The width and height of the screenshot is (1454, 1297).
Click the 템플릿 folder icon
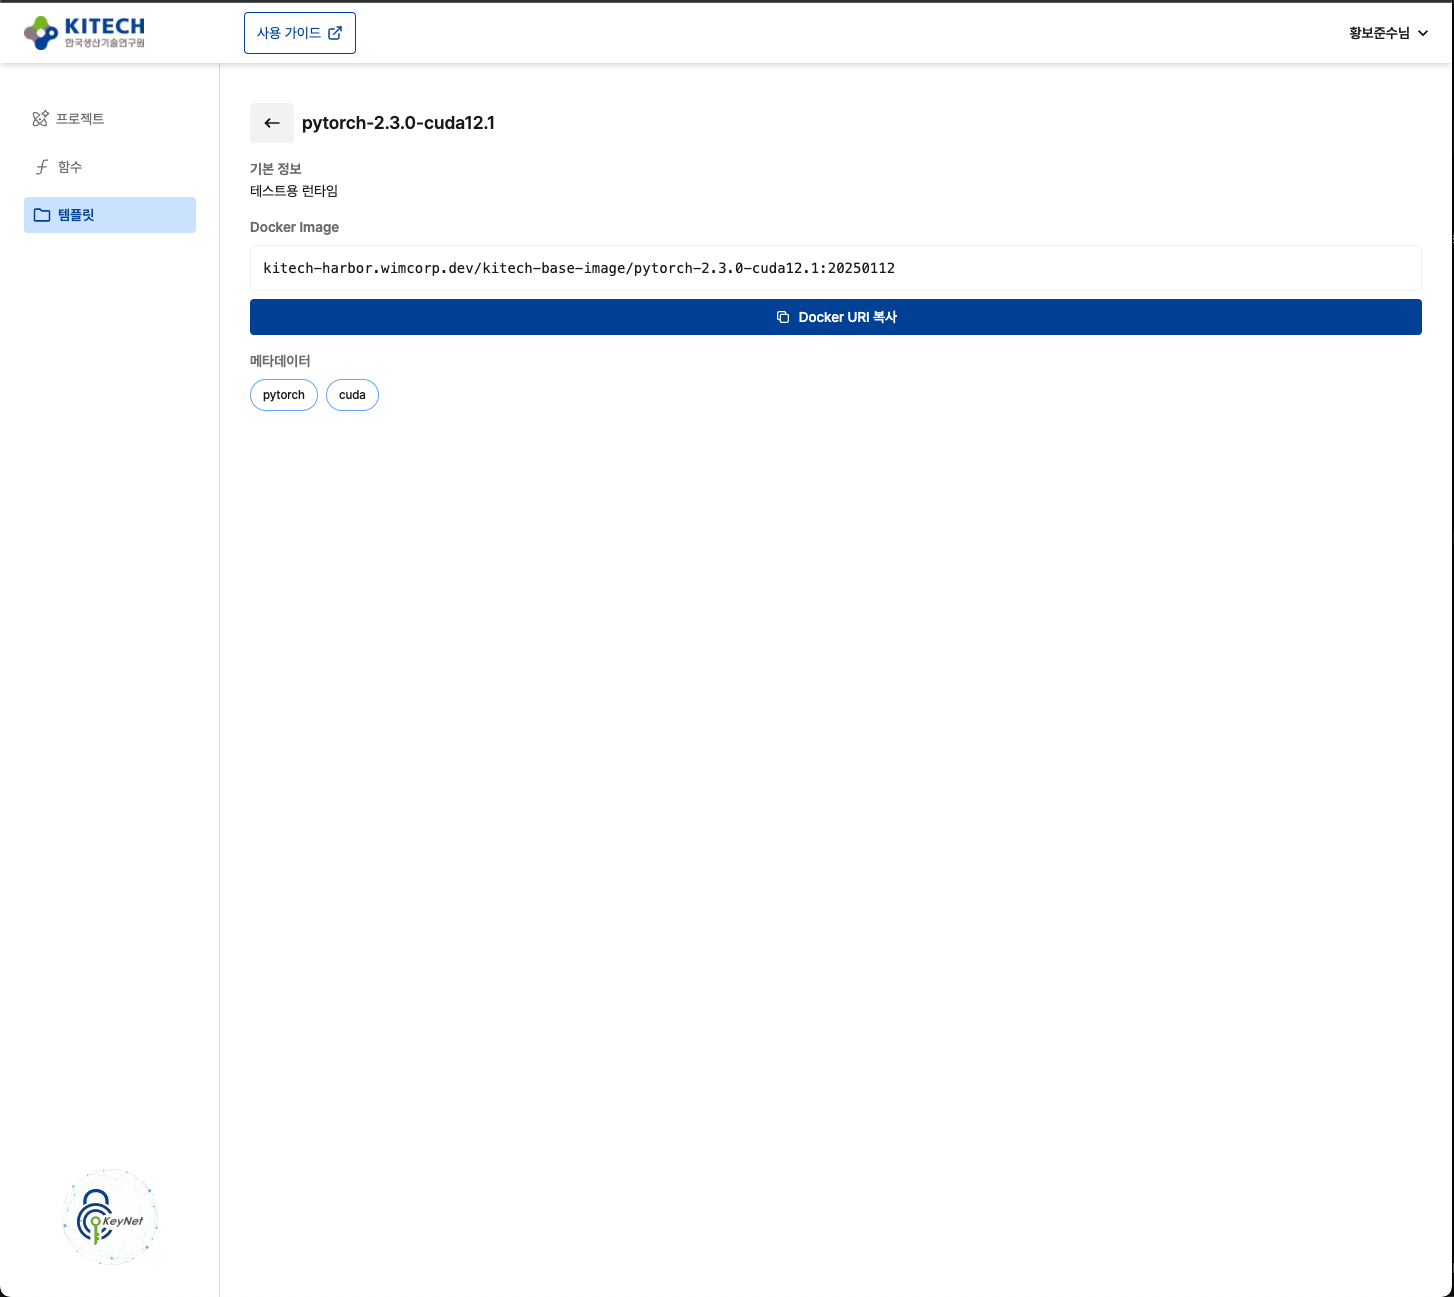pyautogui.click(x=42, y=215)
